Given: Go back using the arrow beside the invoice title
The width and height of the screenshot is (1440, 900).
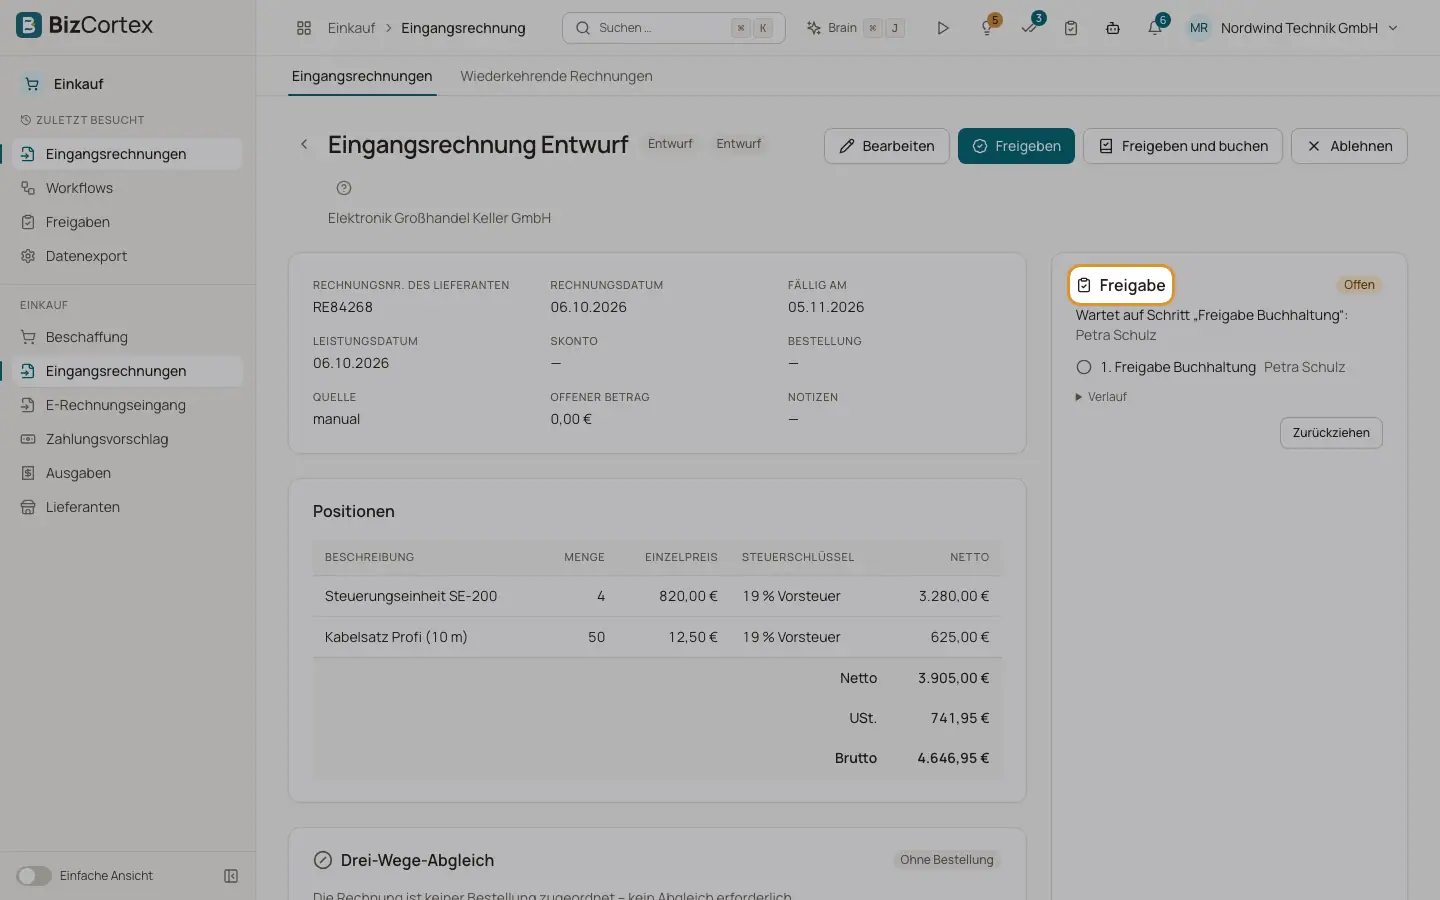Looking at the screenshot, I should (304, 144).
